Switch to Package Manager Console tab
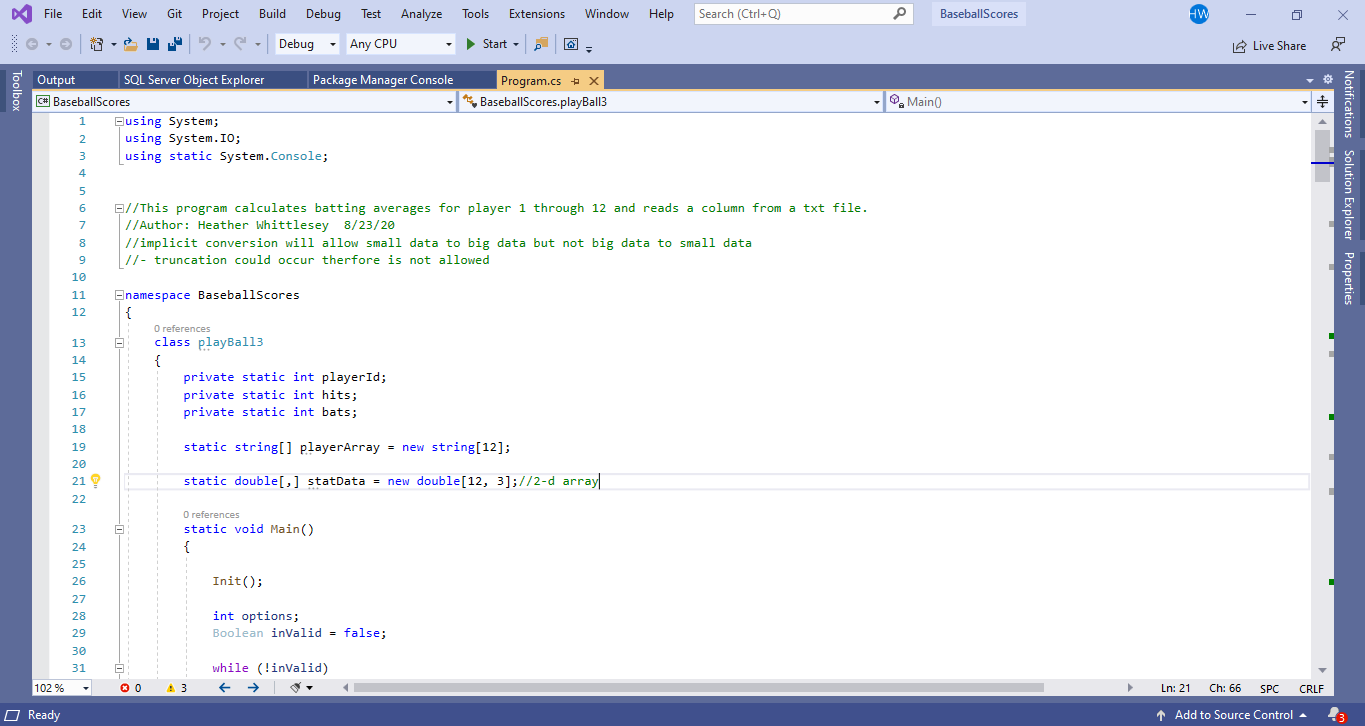 click(383, 80)
